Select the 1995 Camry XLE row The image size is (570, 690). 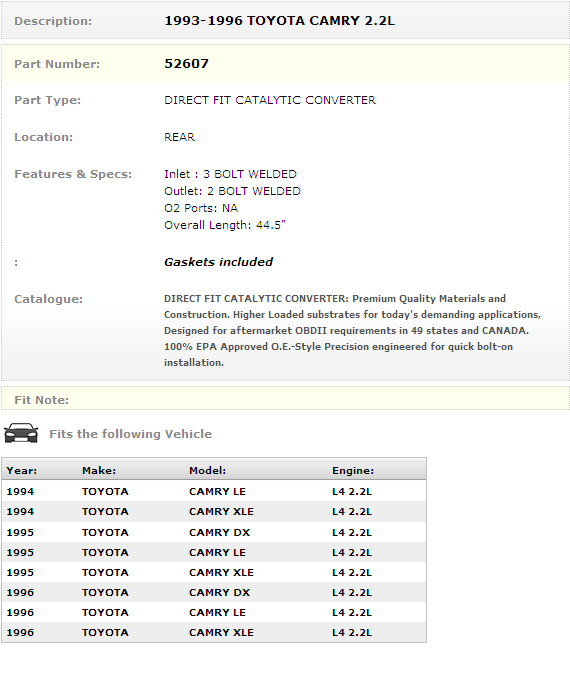pos(214,572)
